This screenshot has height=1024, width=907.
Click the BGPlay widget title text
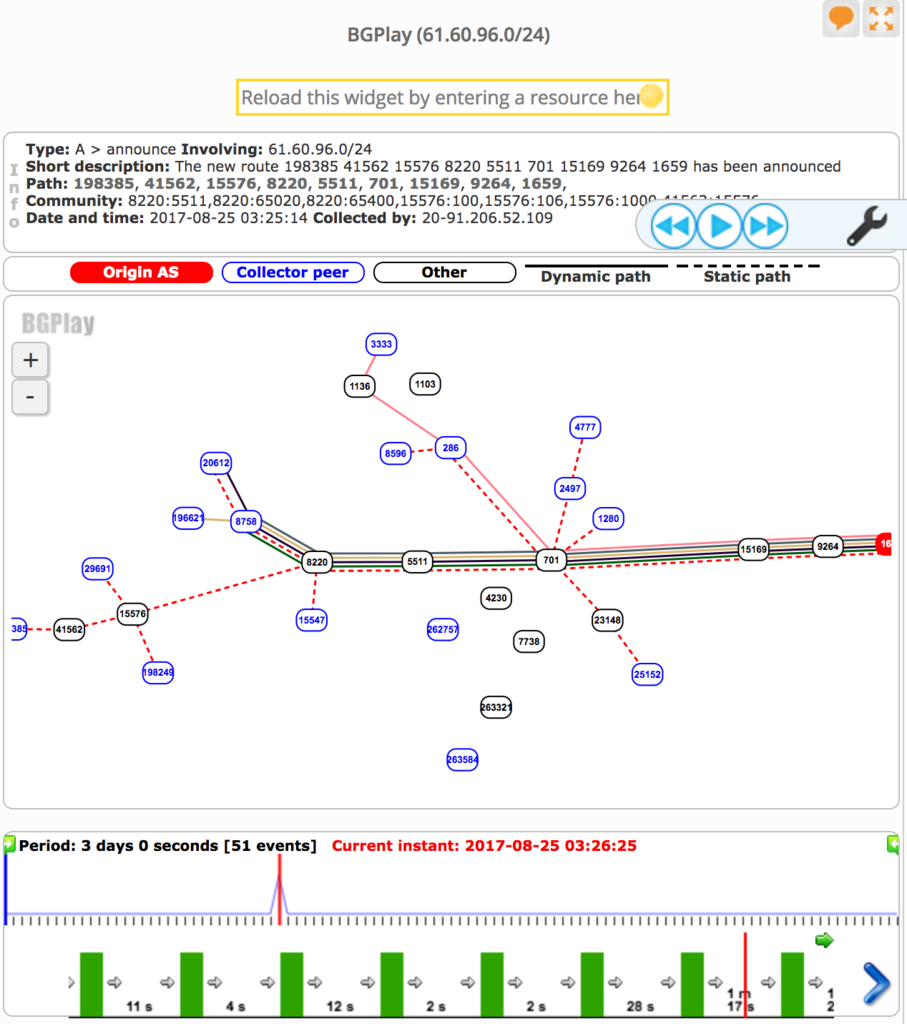click(449, 35)
